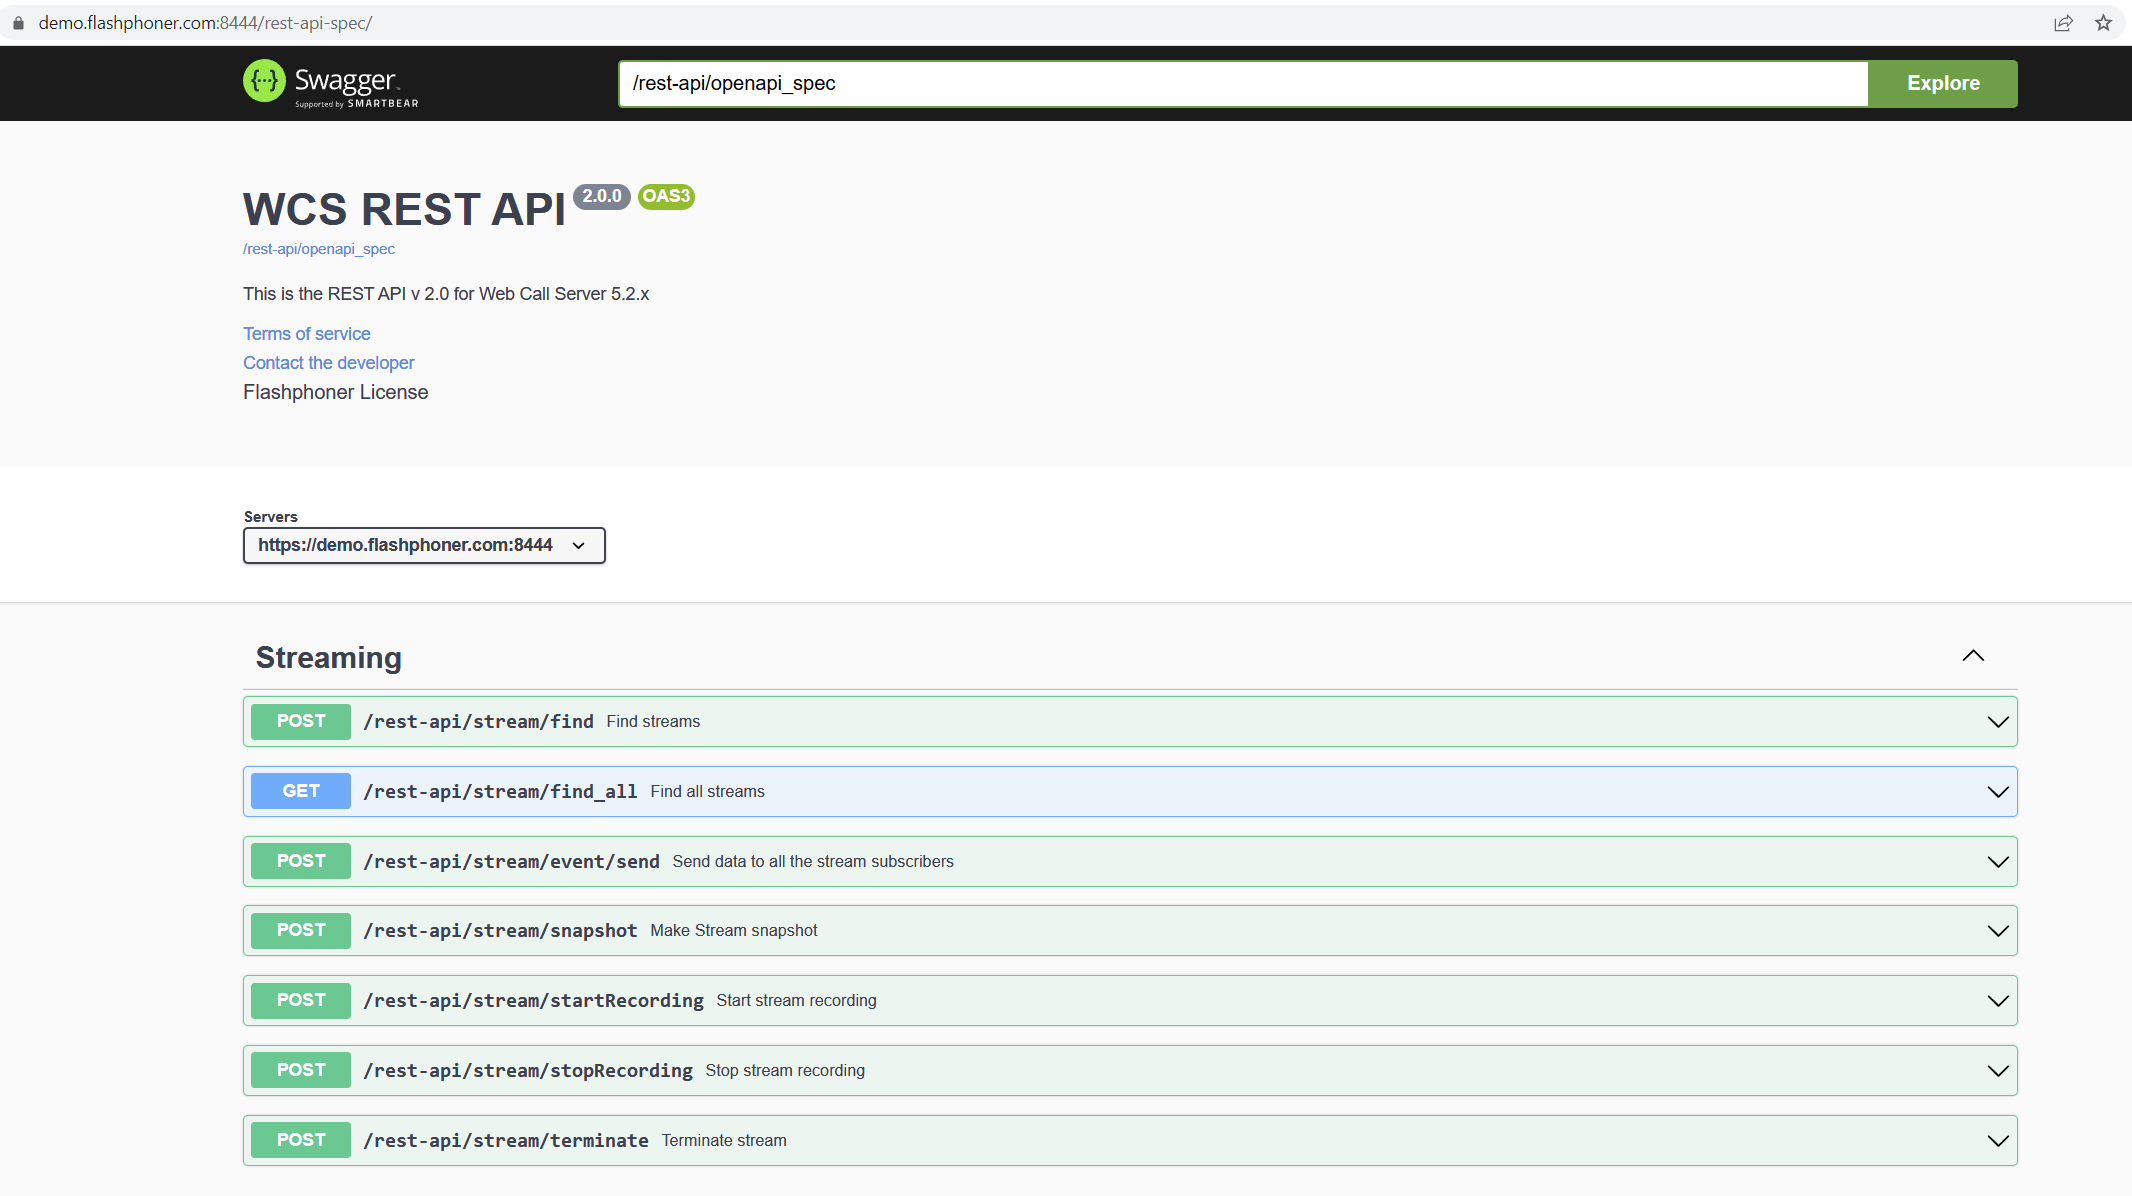Click the OAS3 badge
Screen dimensions: 2132x1196
point(666,196)
